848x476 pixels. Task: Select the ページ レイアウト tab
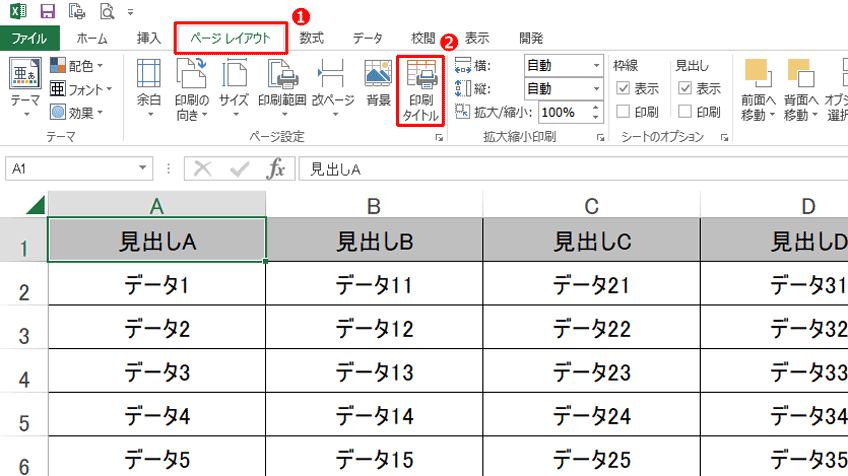[x=230, y=38]
